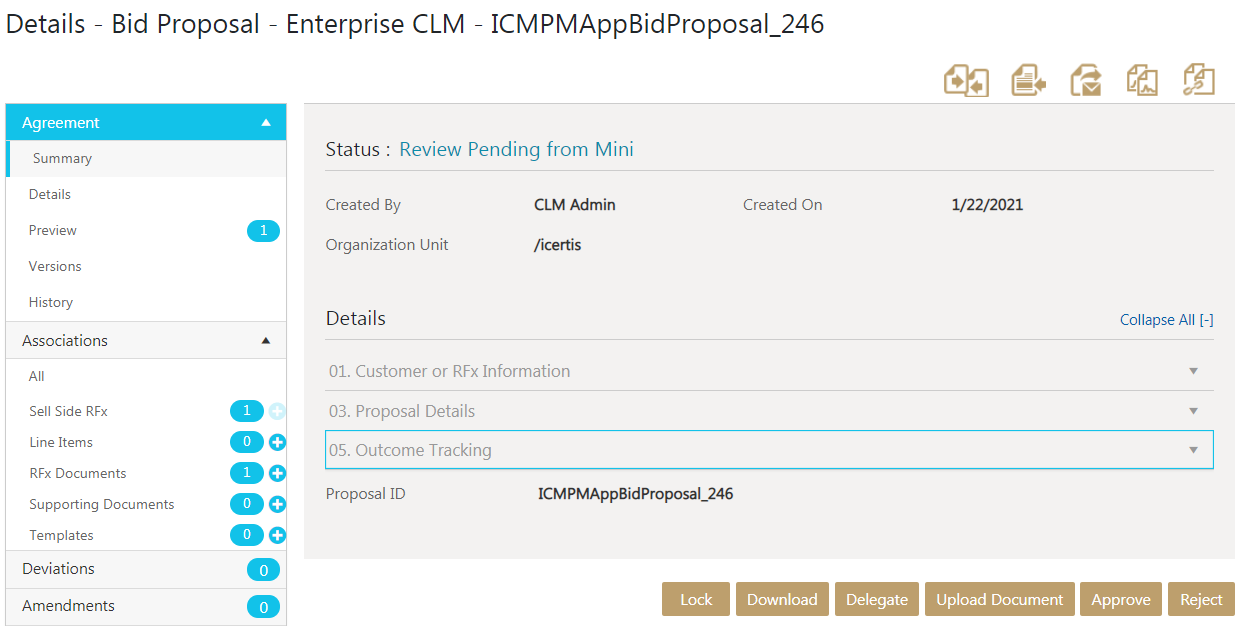Collapse the Agreement section header
The width and height of the screenshot is (1245, 626).
click(x=266, y=123)
